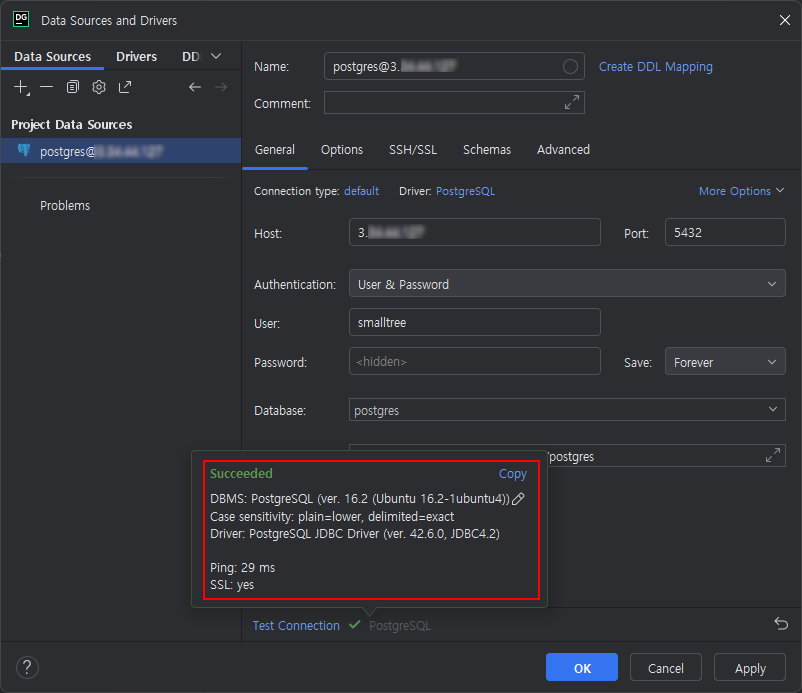Click the Cancel button
The image size is (802, 693).
(665, 667)
